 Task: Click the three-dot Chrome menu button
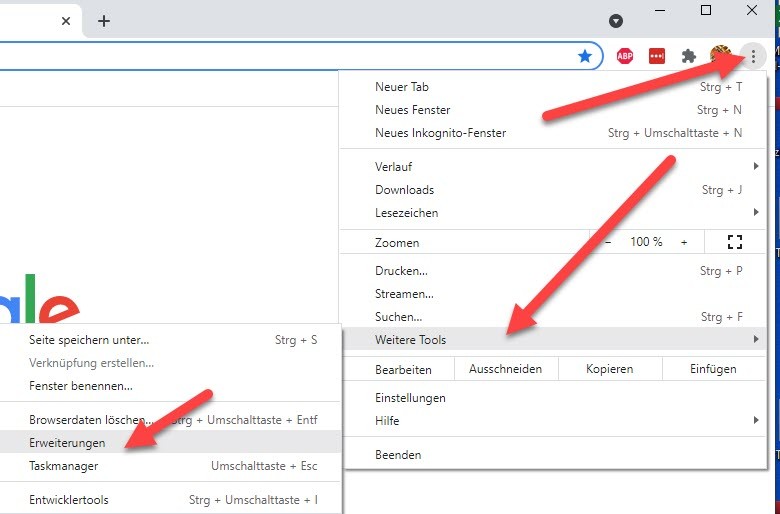[x=753, y=56]
